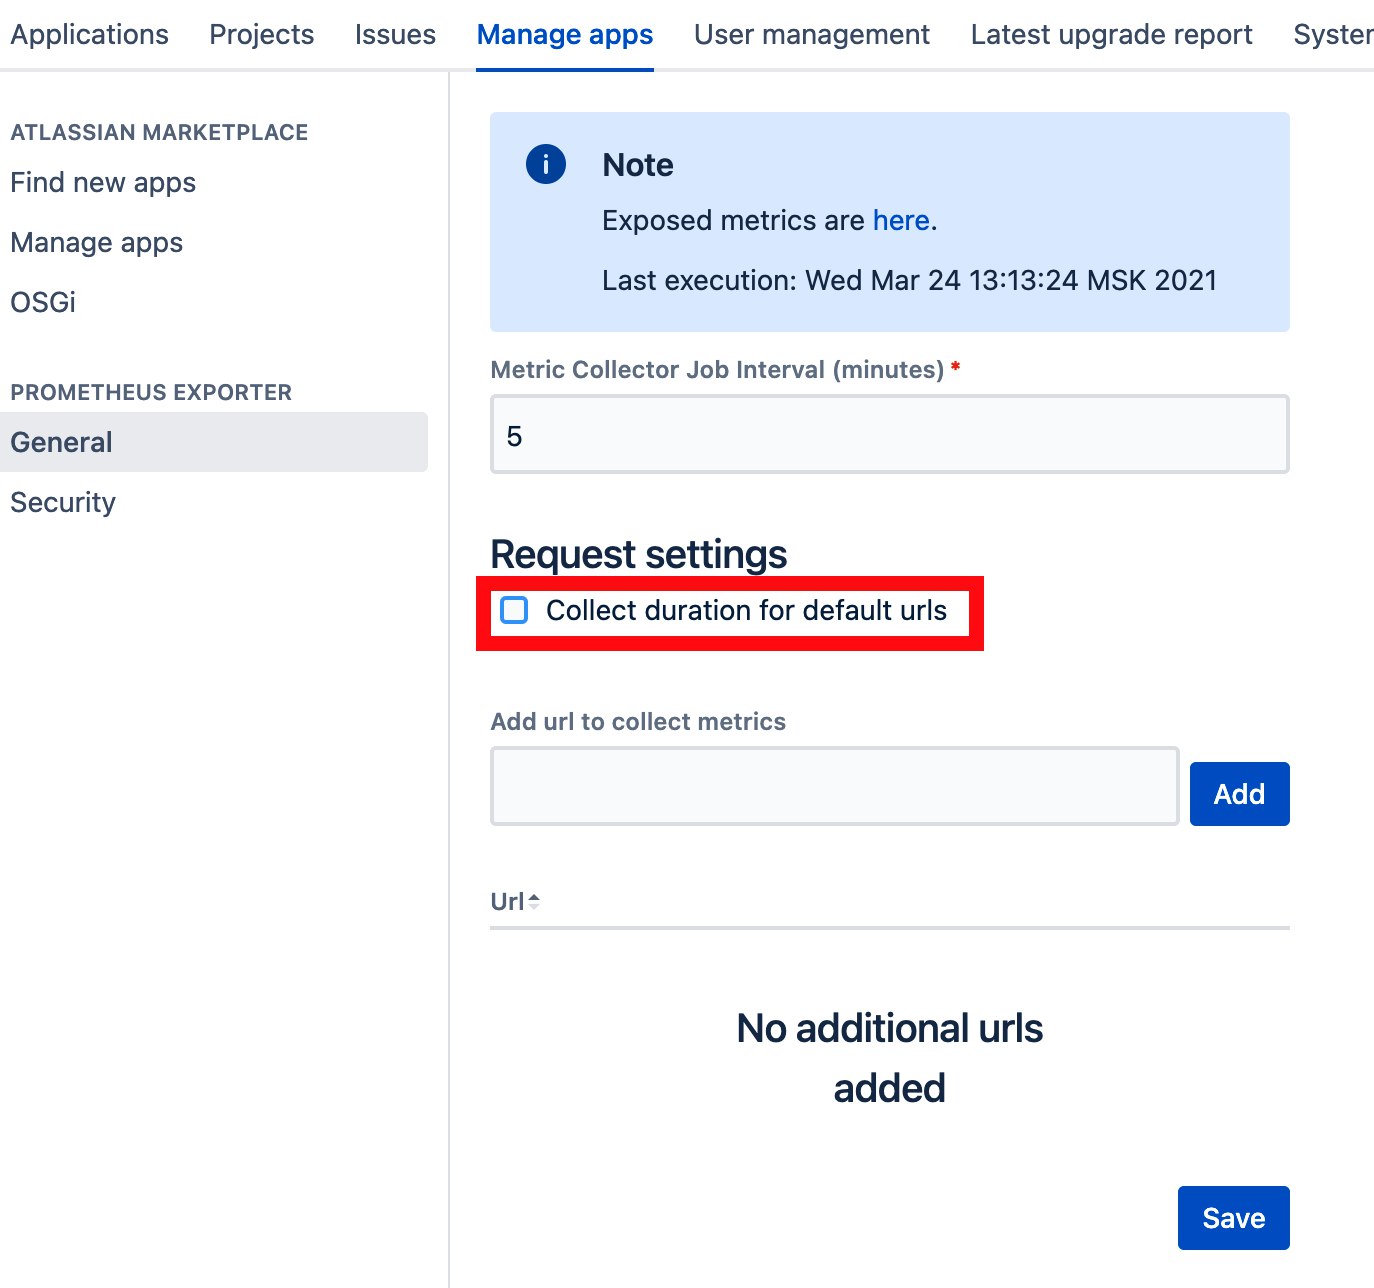Click the Note heading text

[638, 165]
